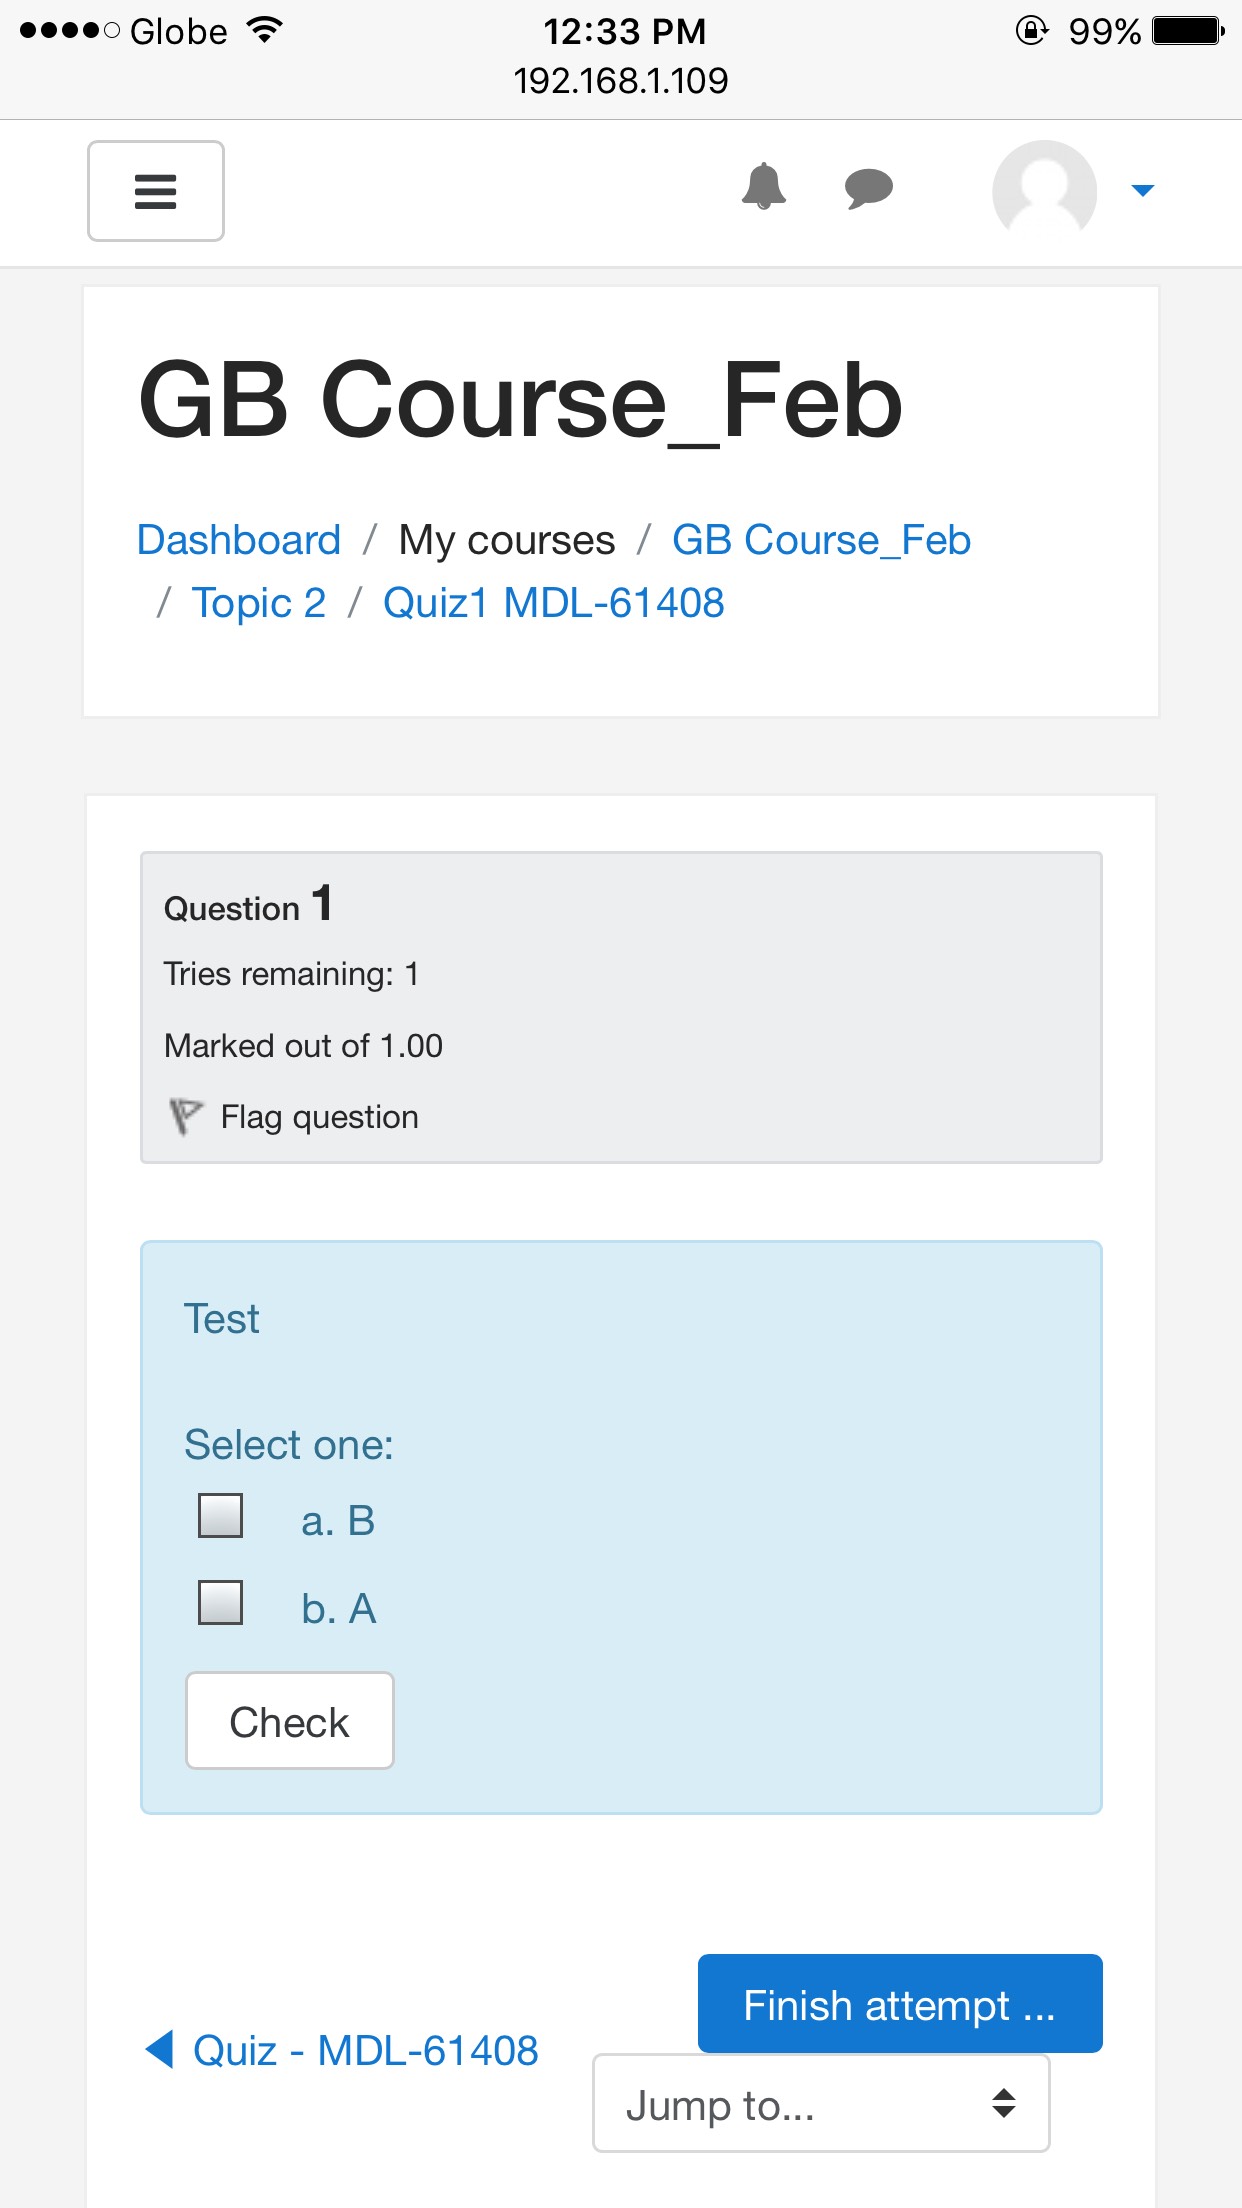1242x2208 pixels.
Task: Open Topic 2 breadcrumb link
Action: click(x=259, y=603)
